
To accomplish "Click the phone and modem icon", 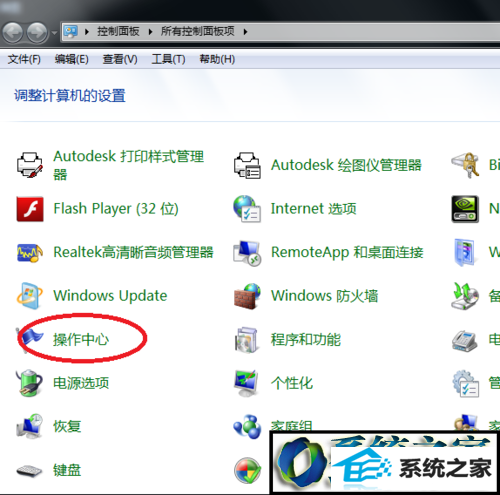I will 465,341.
